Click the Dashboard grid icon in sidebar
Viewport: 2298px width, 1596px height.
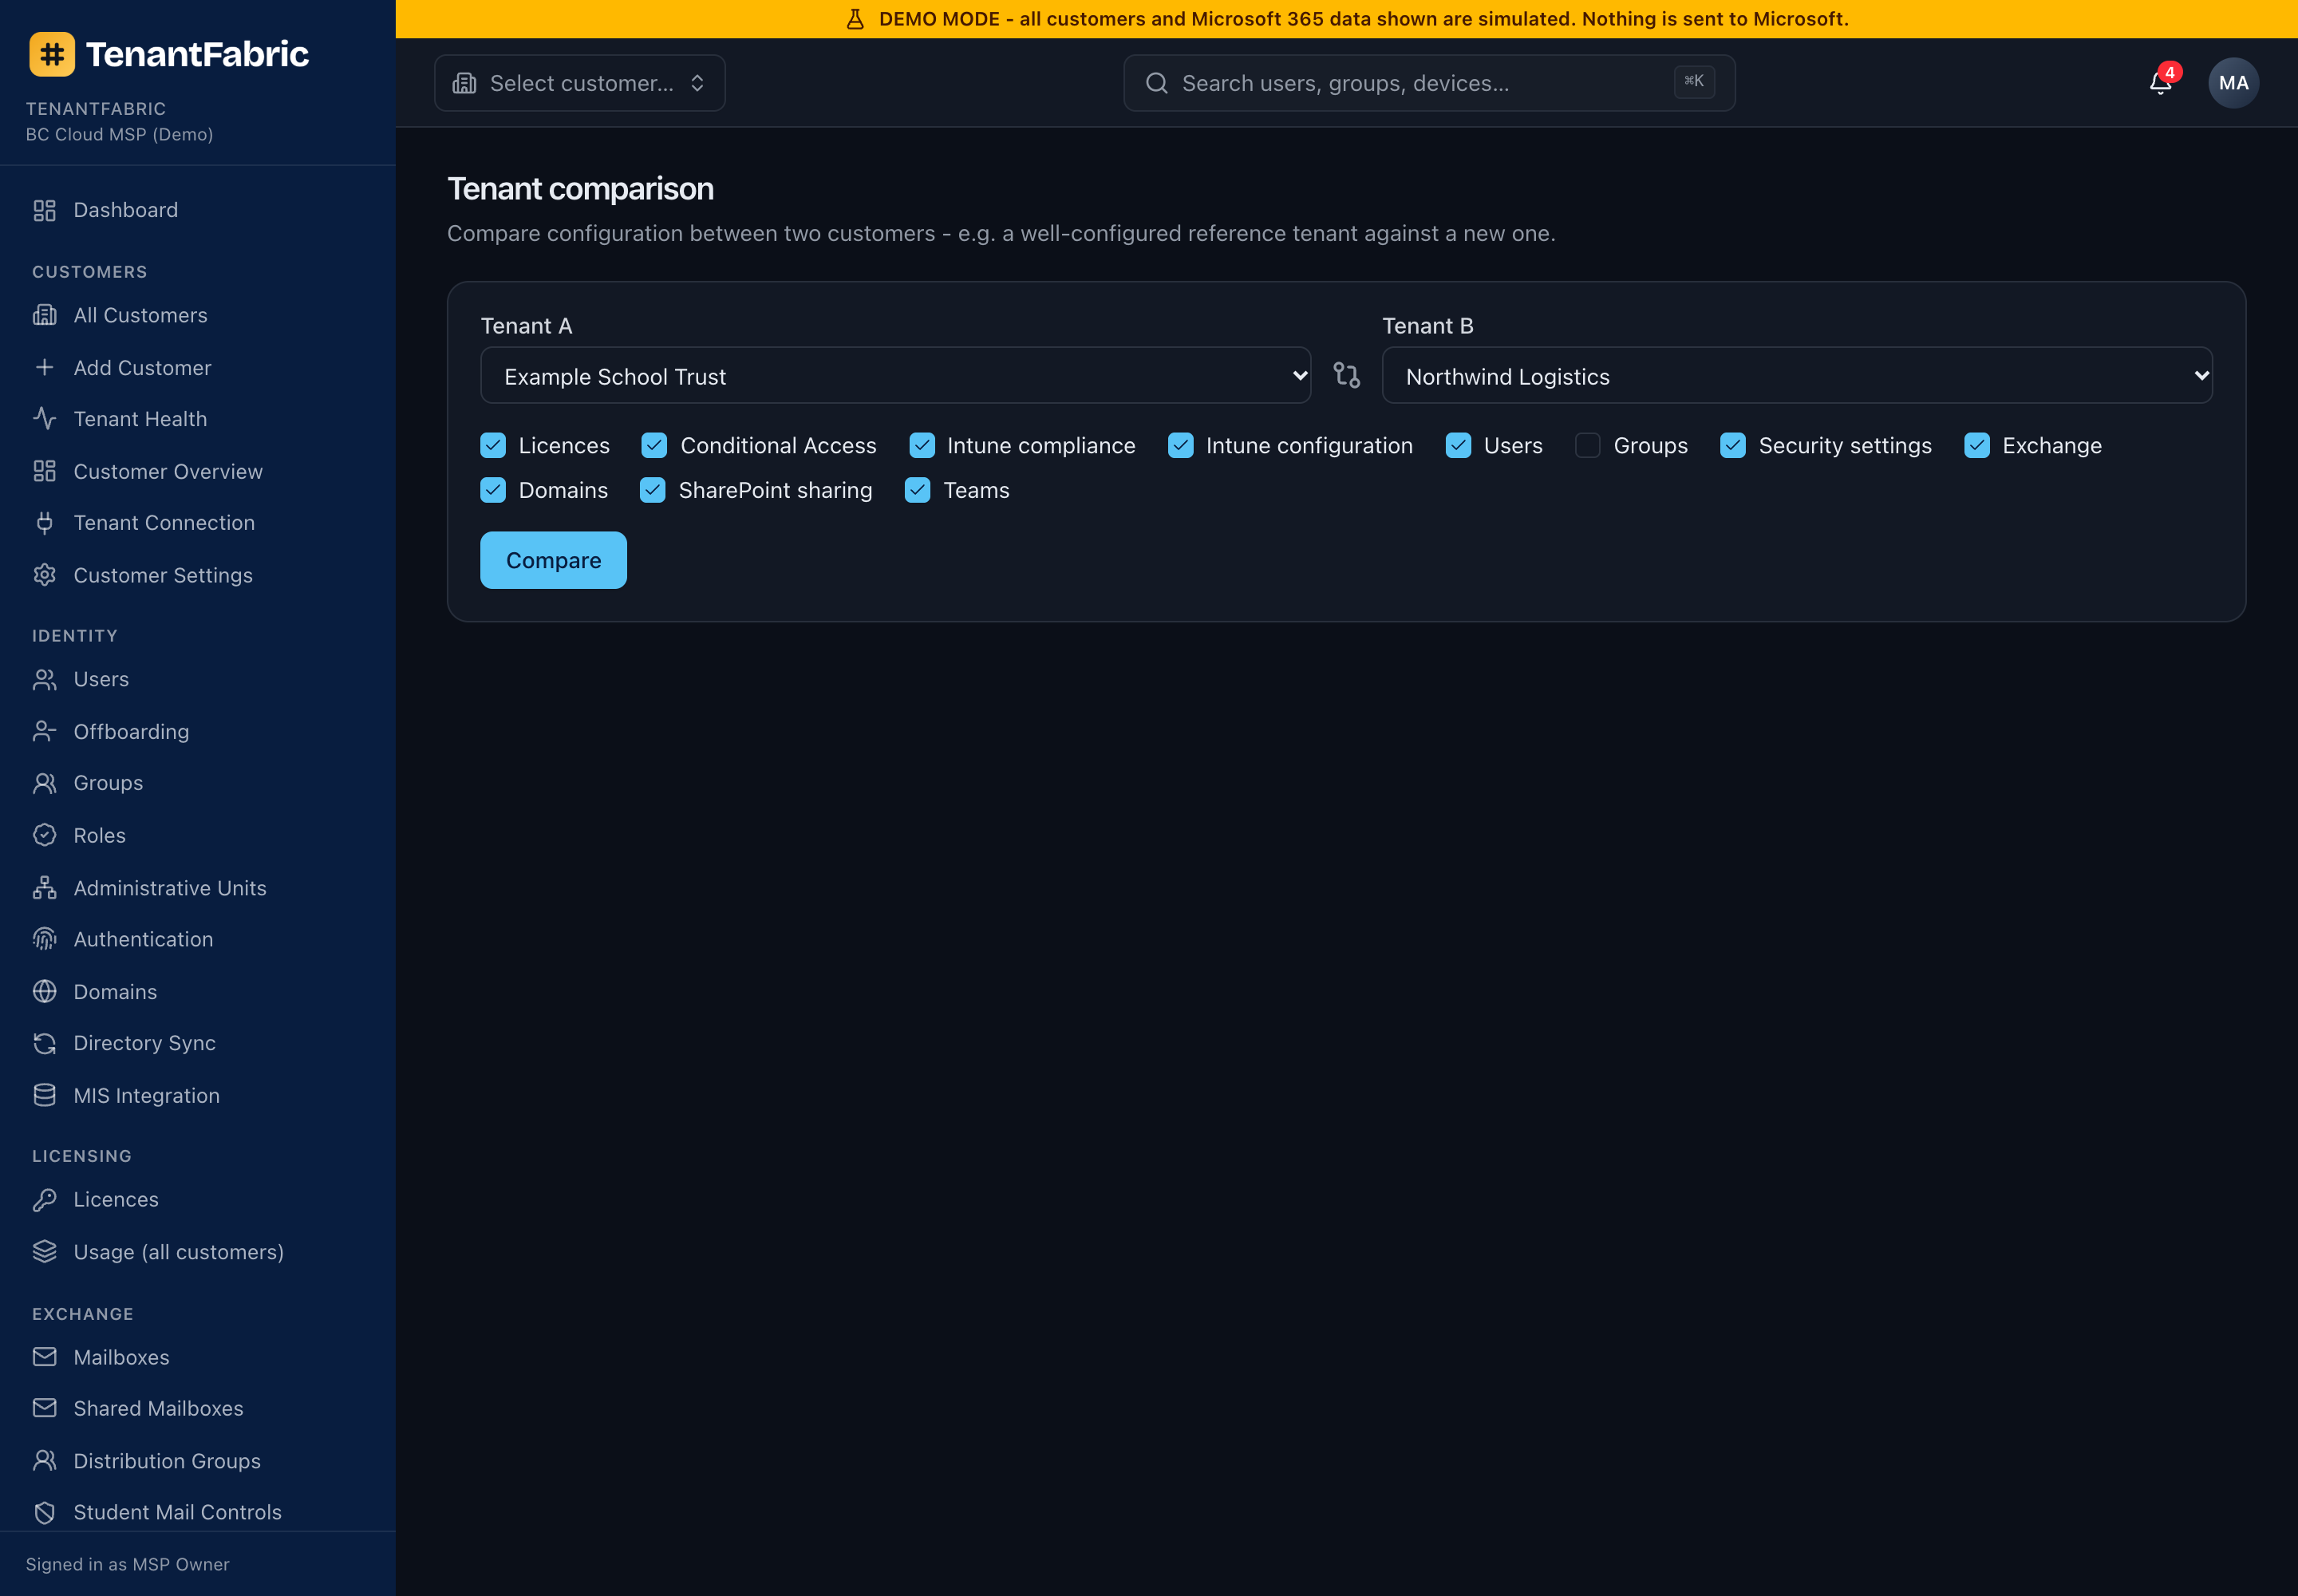[x=44, y=210]
